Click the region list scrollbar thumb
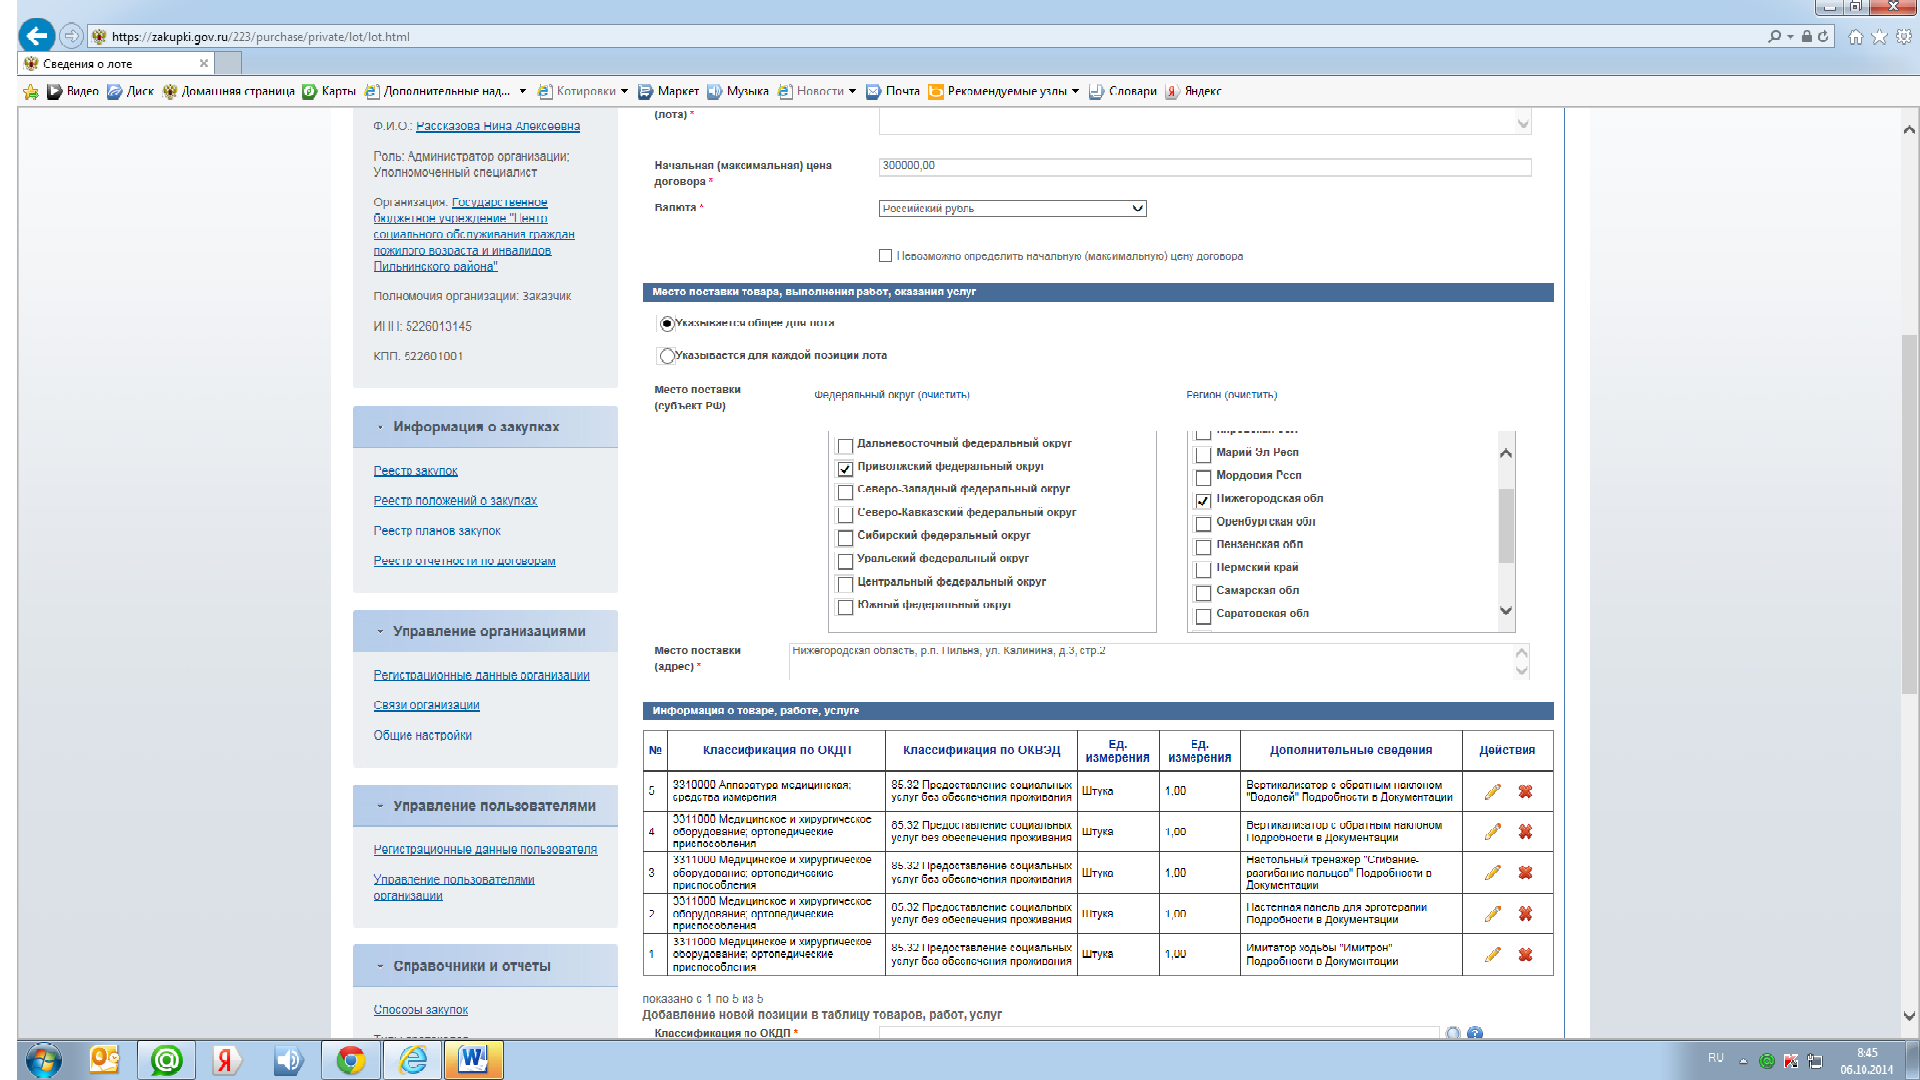The width and height of the screenshot is (1920, 1080). pos(1506,525)
